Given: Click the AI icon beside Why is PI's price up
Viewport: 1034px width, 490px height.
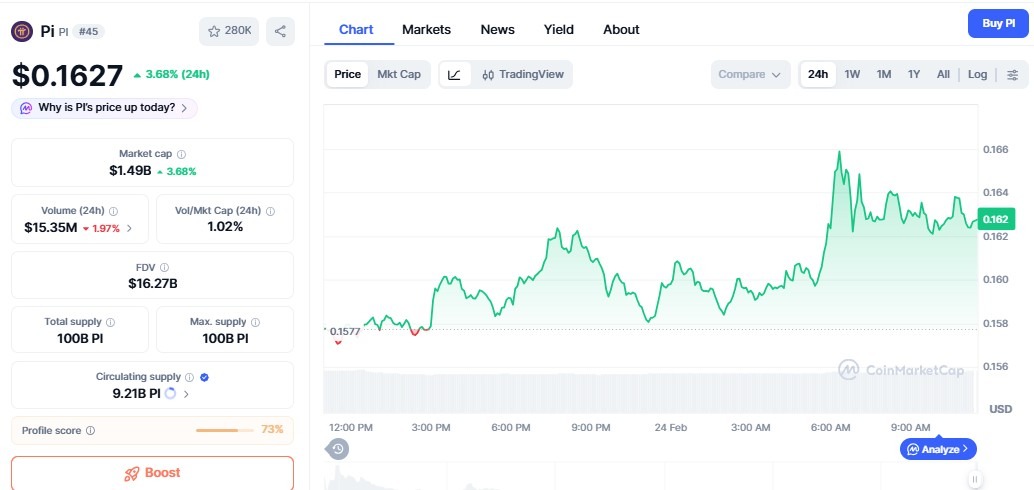Looking at the screenshot, I should [26, 108].
